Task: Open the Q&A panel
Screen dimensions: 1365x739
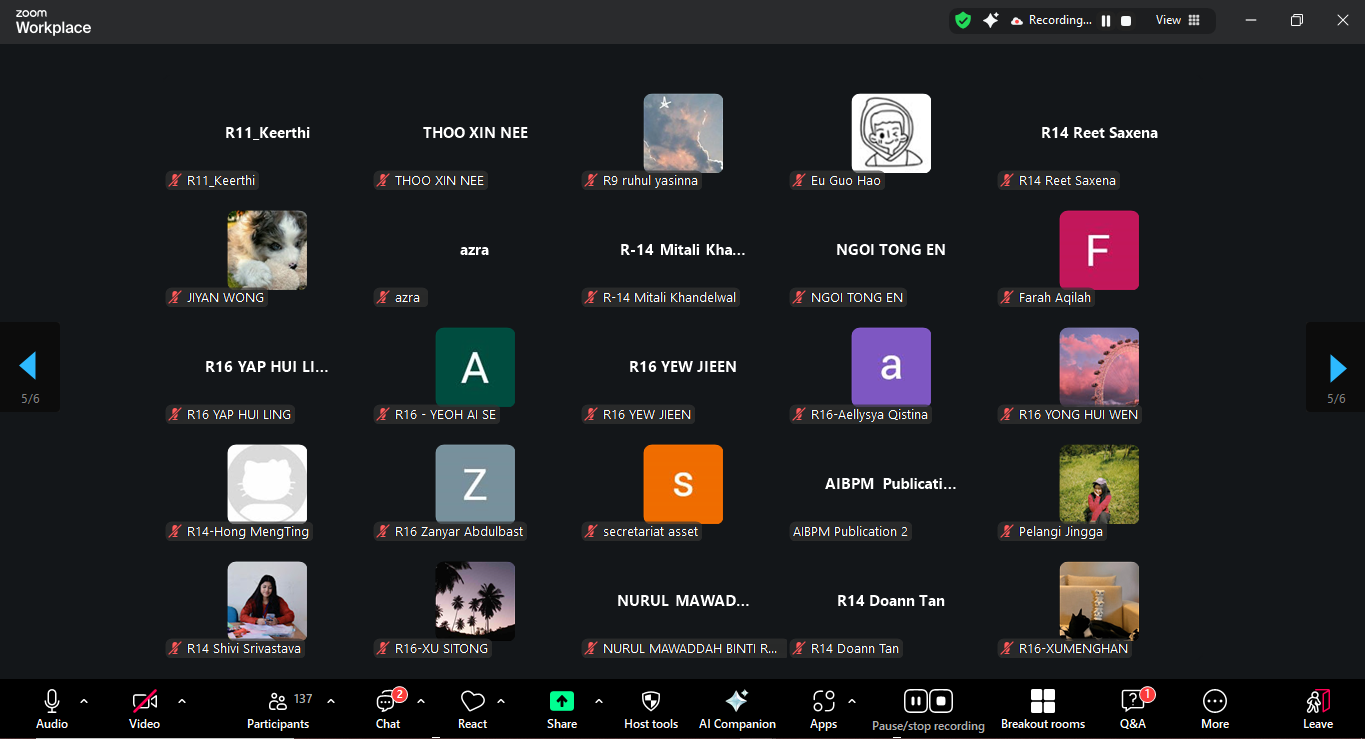Action: pyautogui.click(x=1132, y=708)
